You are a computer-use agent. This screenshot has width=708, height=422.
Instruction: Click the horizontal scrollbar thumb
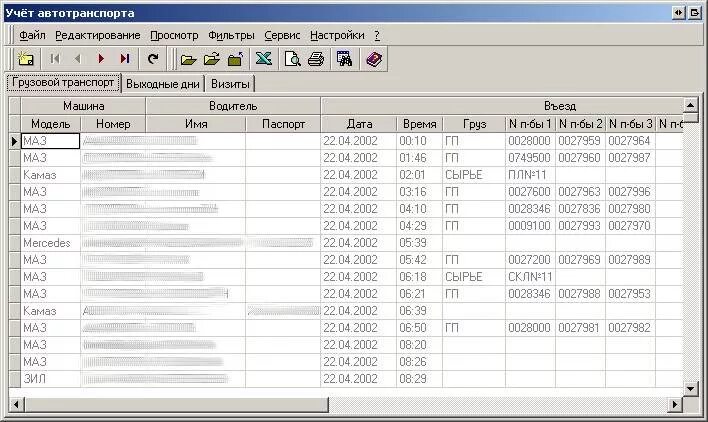(x=176, y=404)
